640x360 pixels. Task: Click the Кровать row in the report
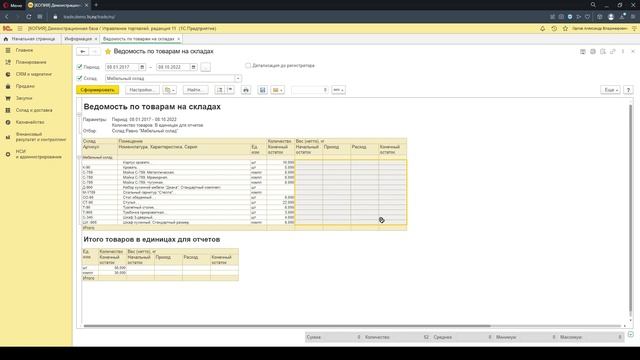click(244, 167)
